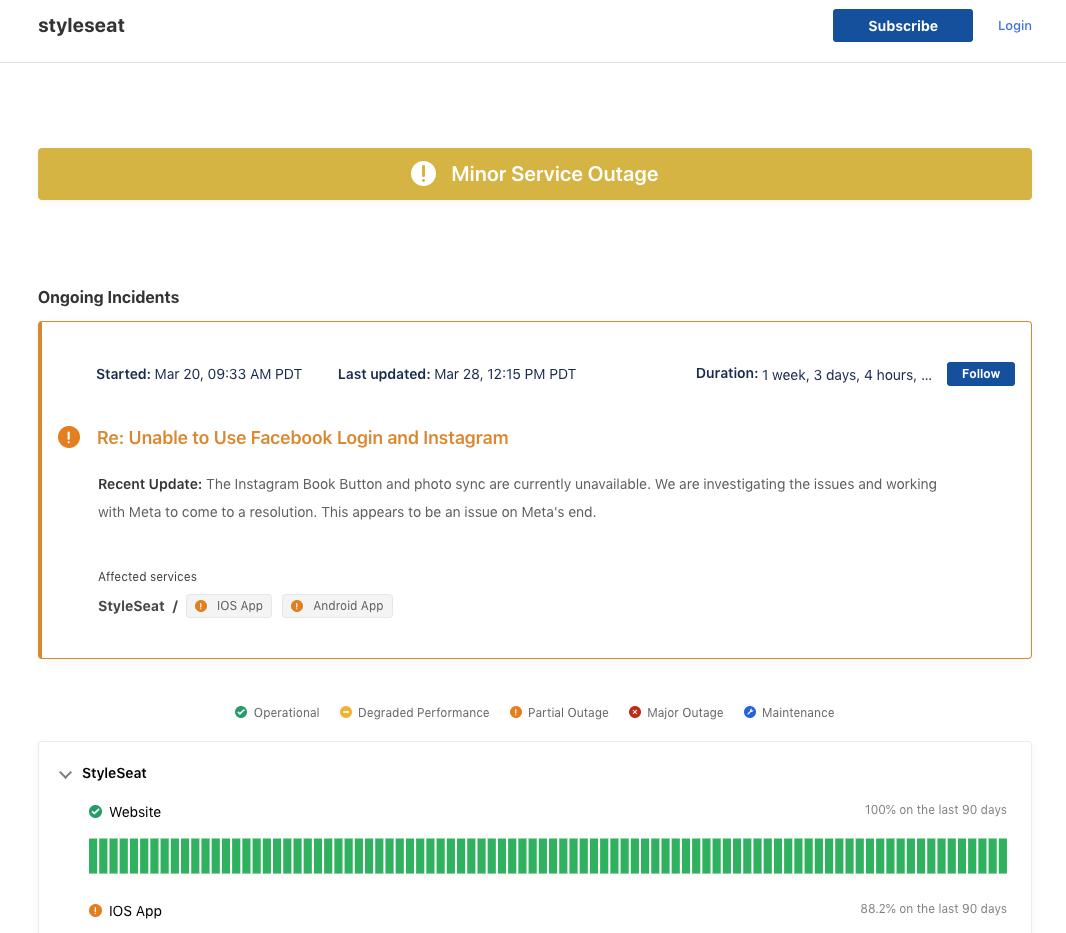Click the StyleSeat label under Affected services

tap(131, 606)
